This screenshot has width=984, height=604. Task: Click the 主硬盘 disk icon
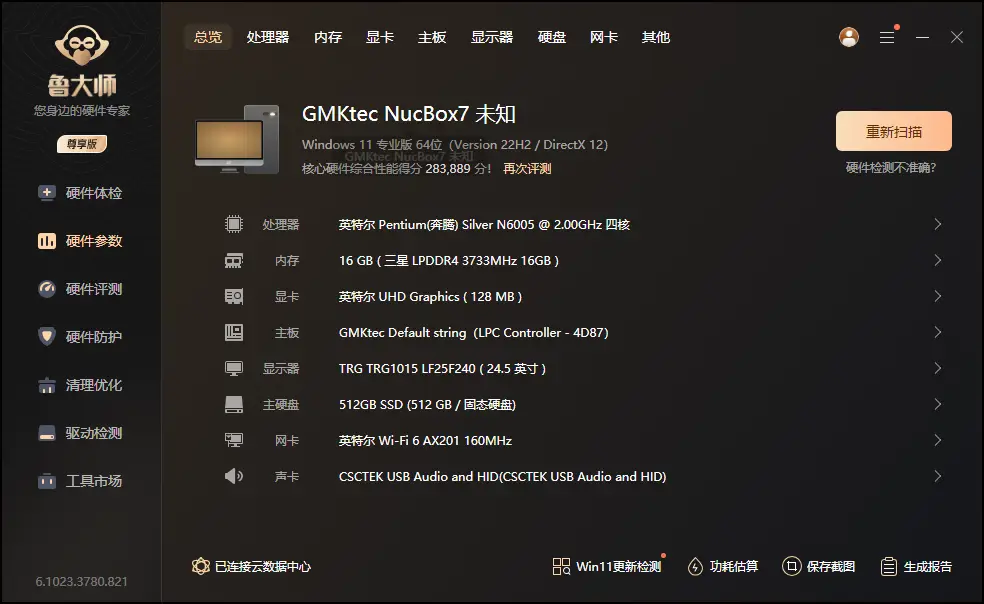(x=233, y=404)
